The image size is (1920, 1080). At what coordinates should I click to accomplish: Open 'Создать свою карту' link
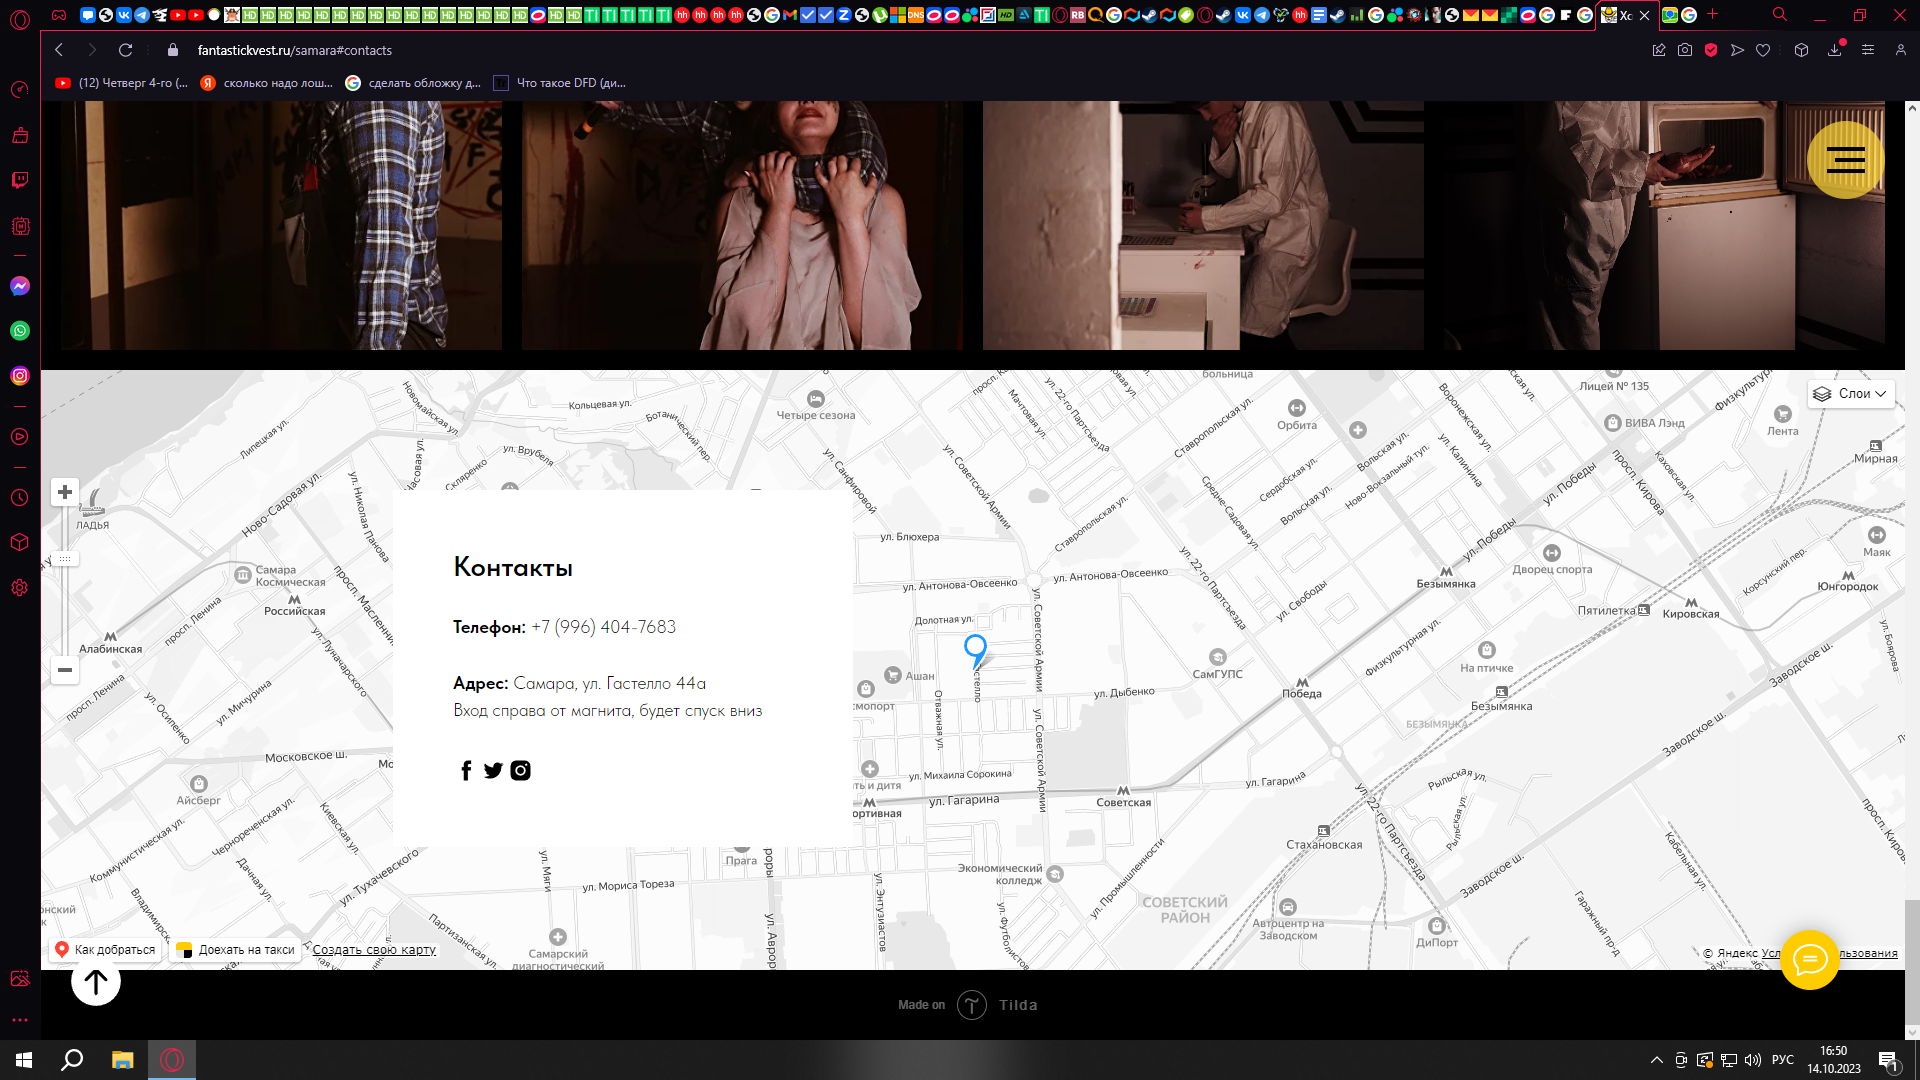click(374, 950)
